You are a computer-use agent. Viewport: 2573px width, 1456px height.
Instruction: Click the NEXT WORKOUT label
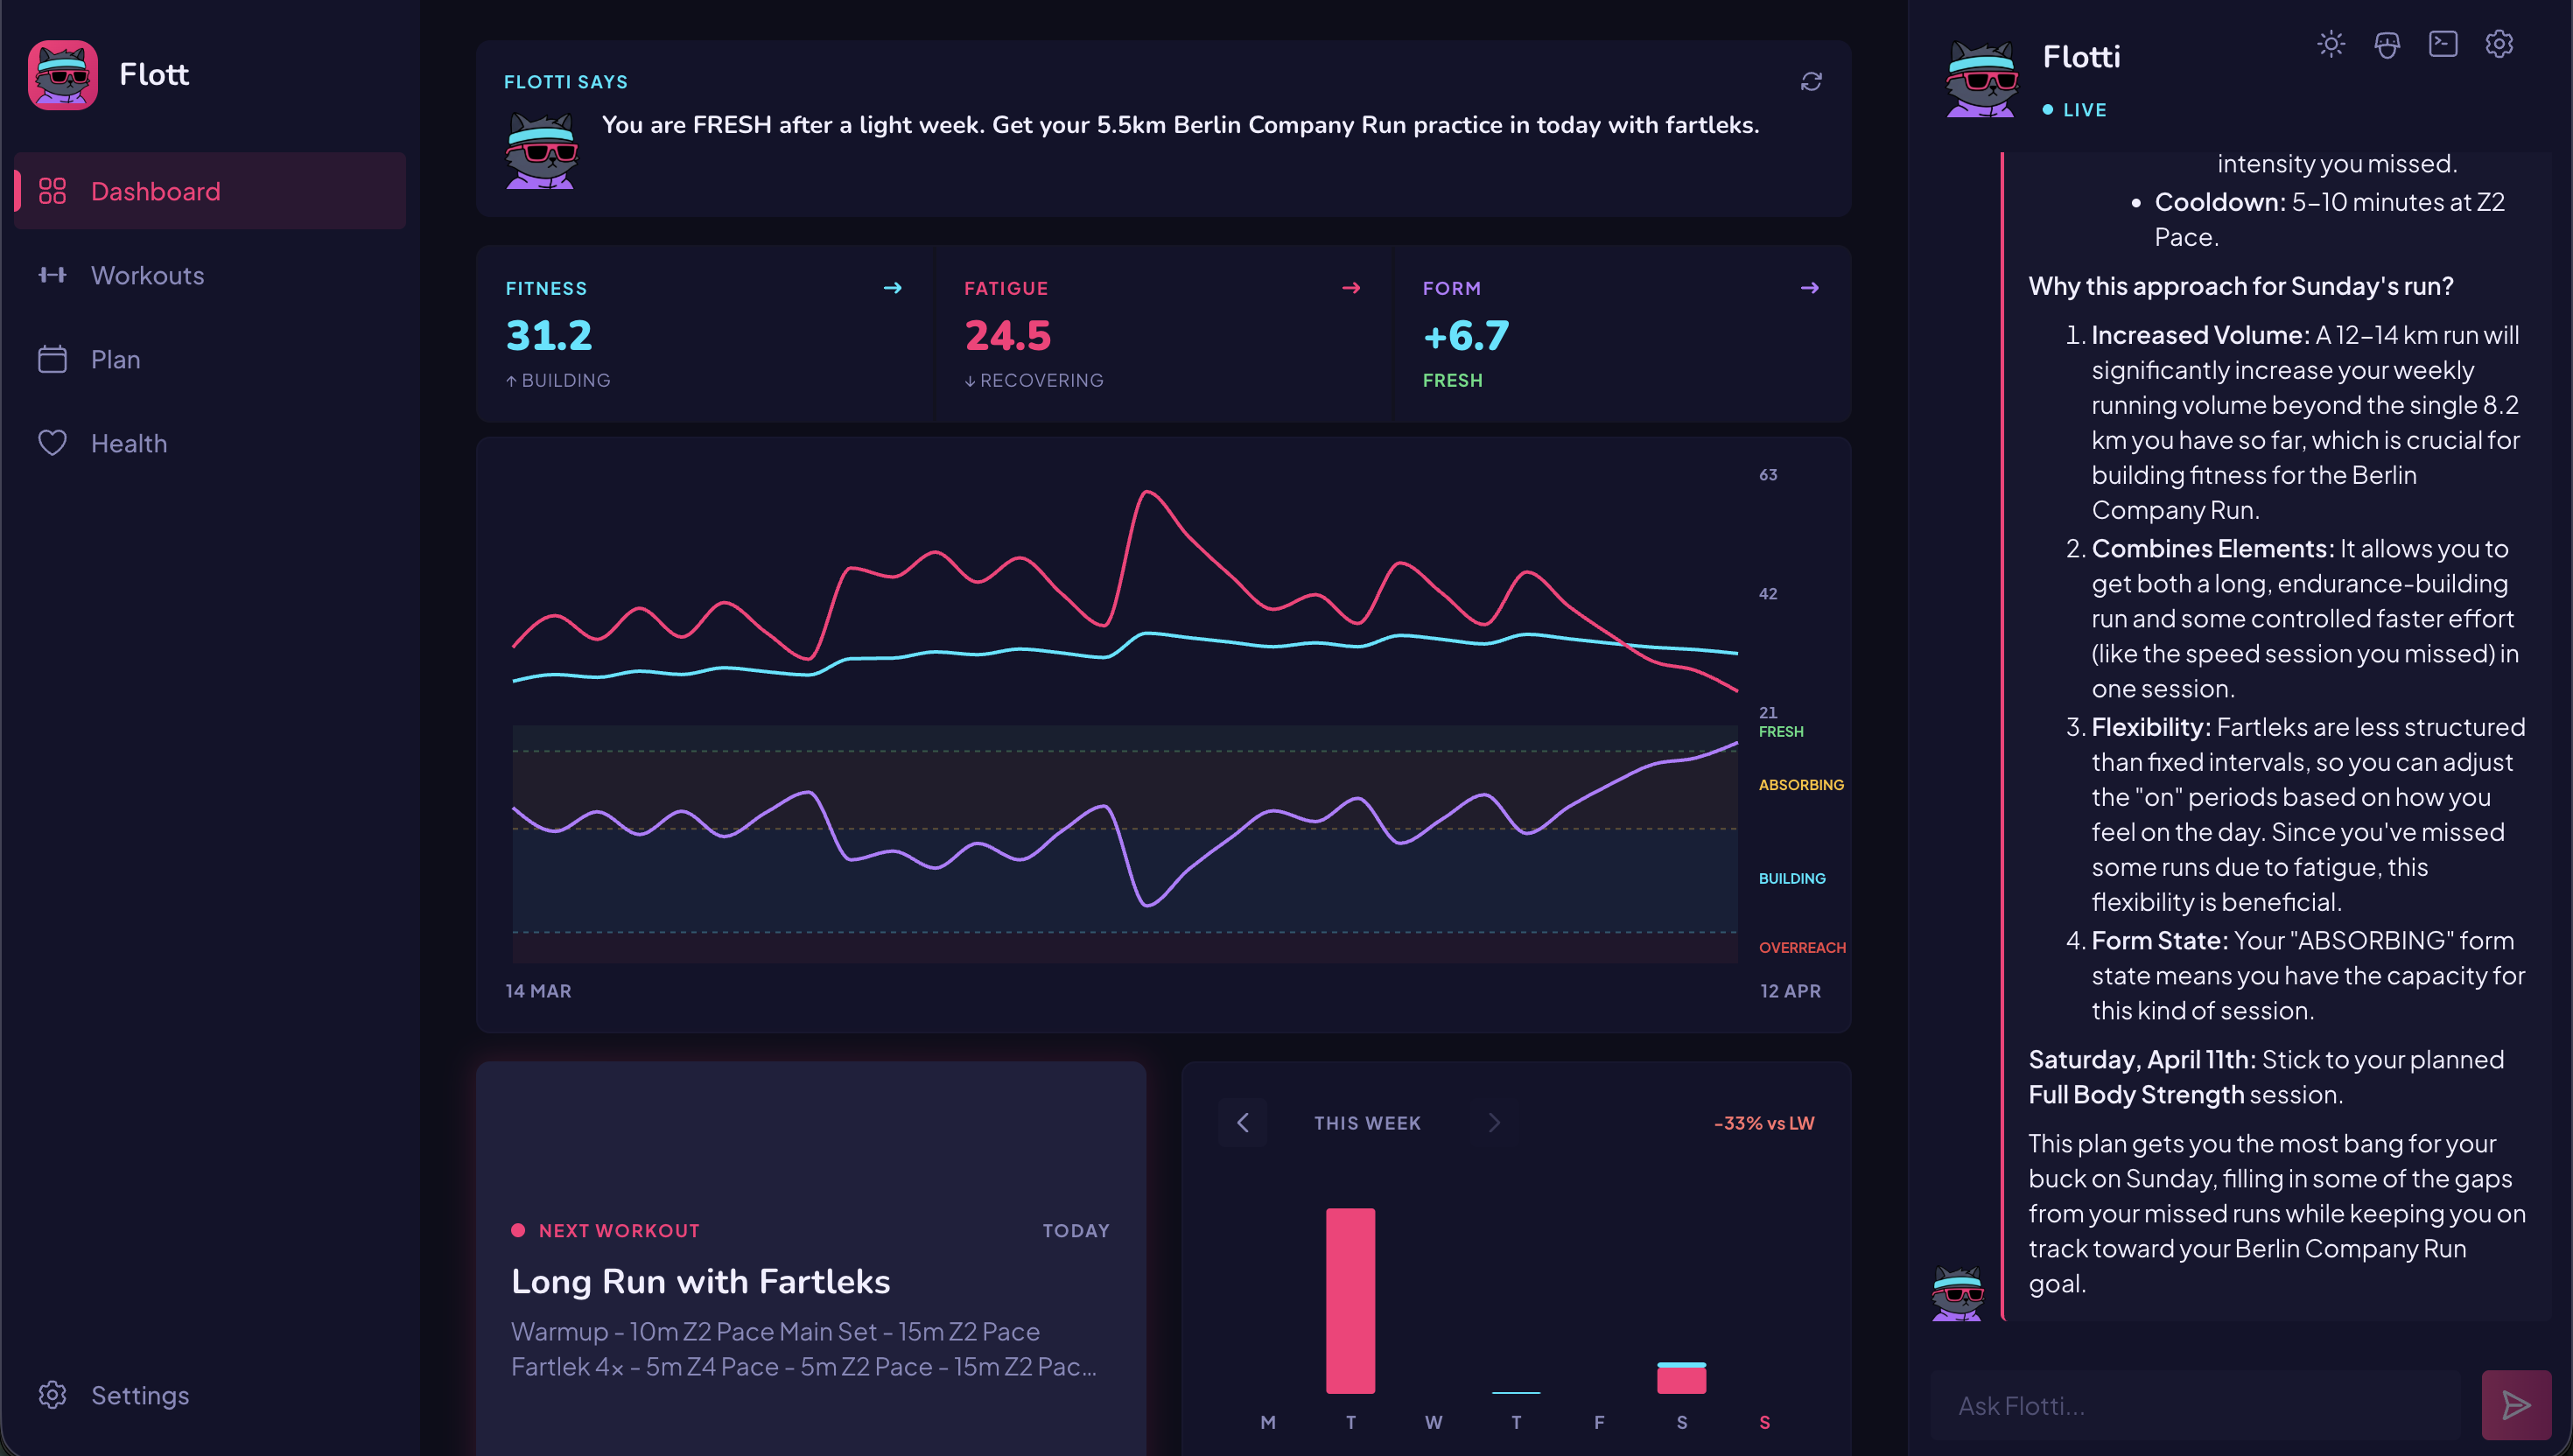pyautogui.click(x=619, y=1231)
